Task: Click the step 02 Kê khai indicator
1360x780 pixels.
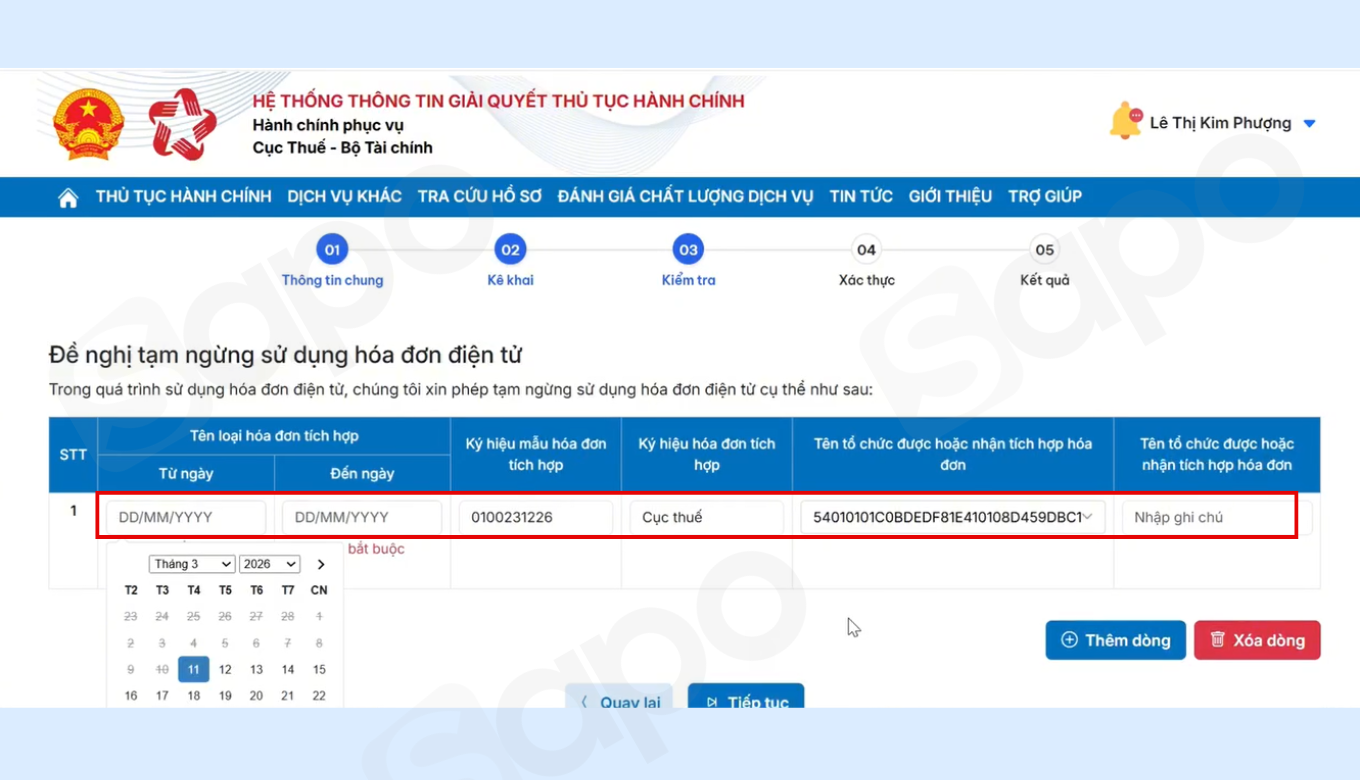Action: tap(510, 249)
